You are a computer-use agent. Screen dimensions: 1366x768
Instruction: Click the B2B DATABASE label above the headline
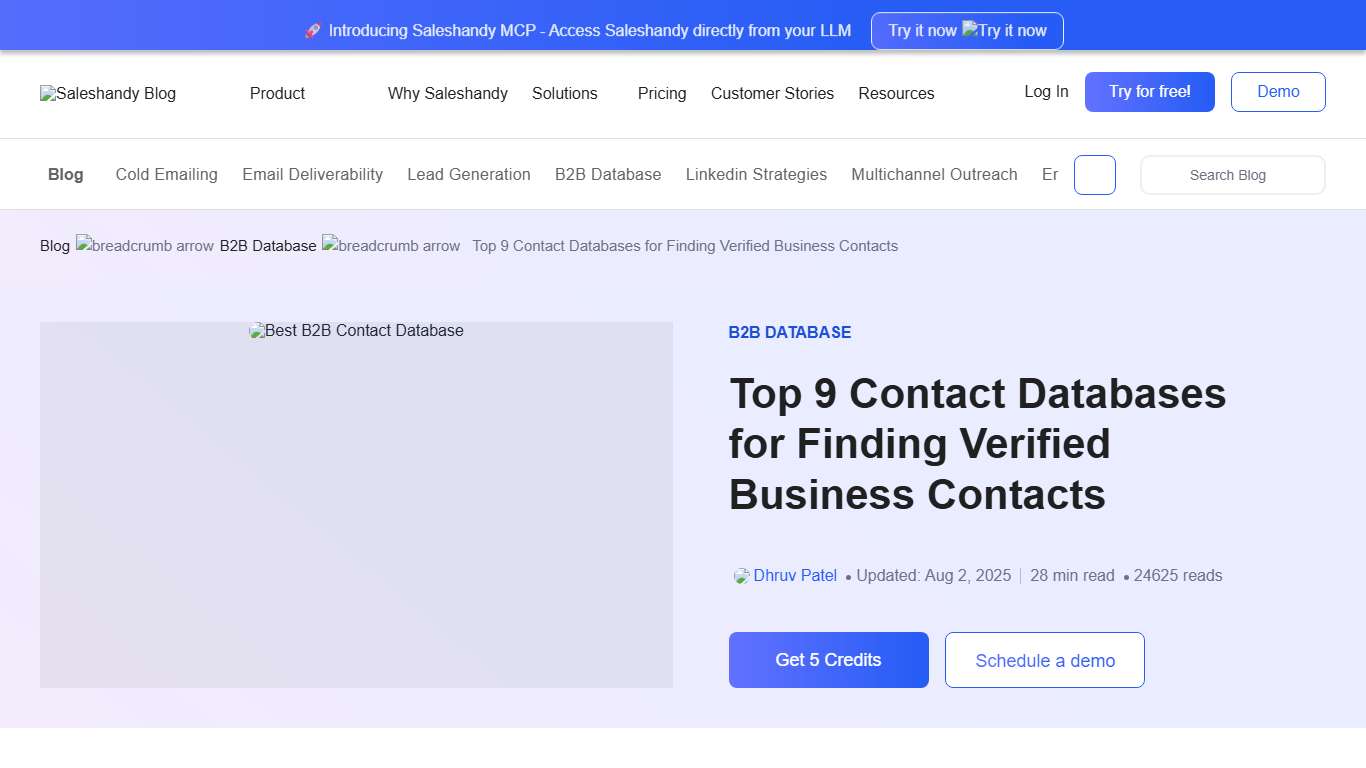pyautogui.click(x=790, y=332)
